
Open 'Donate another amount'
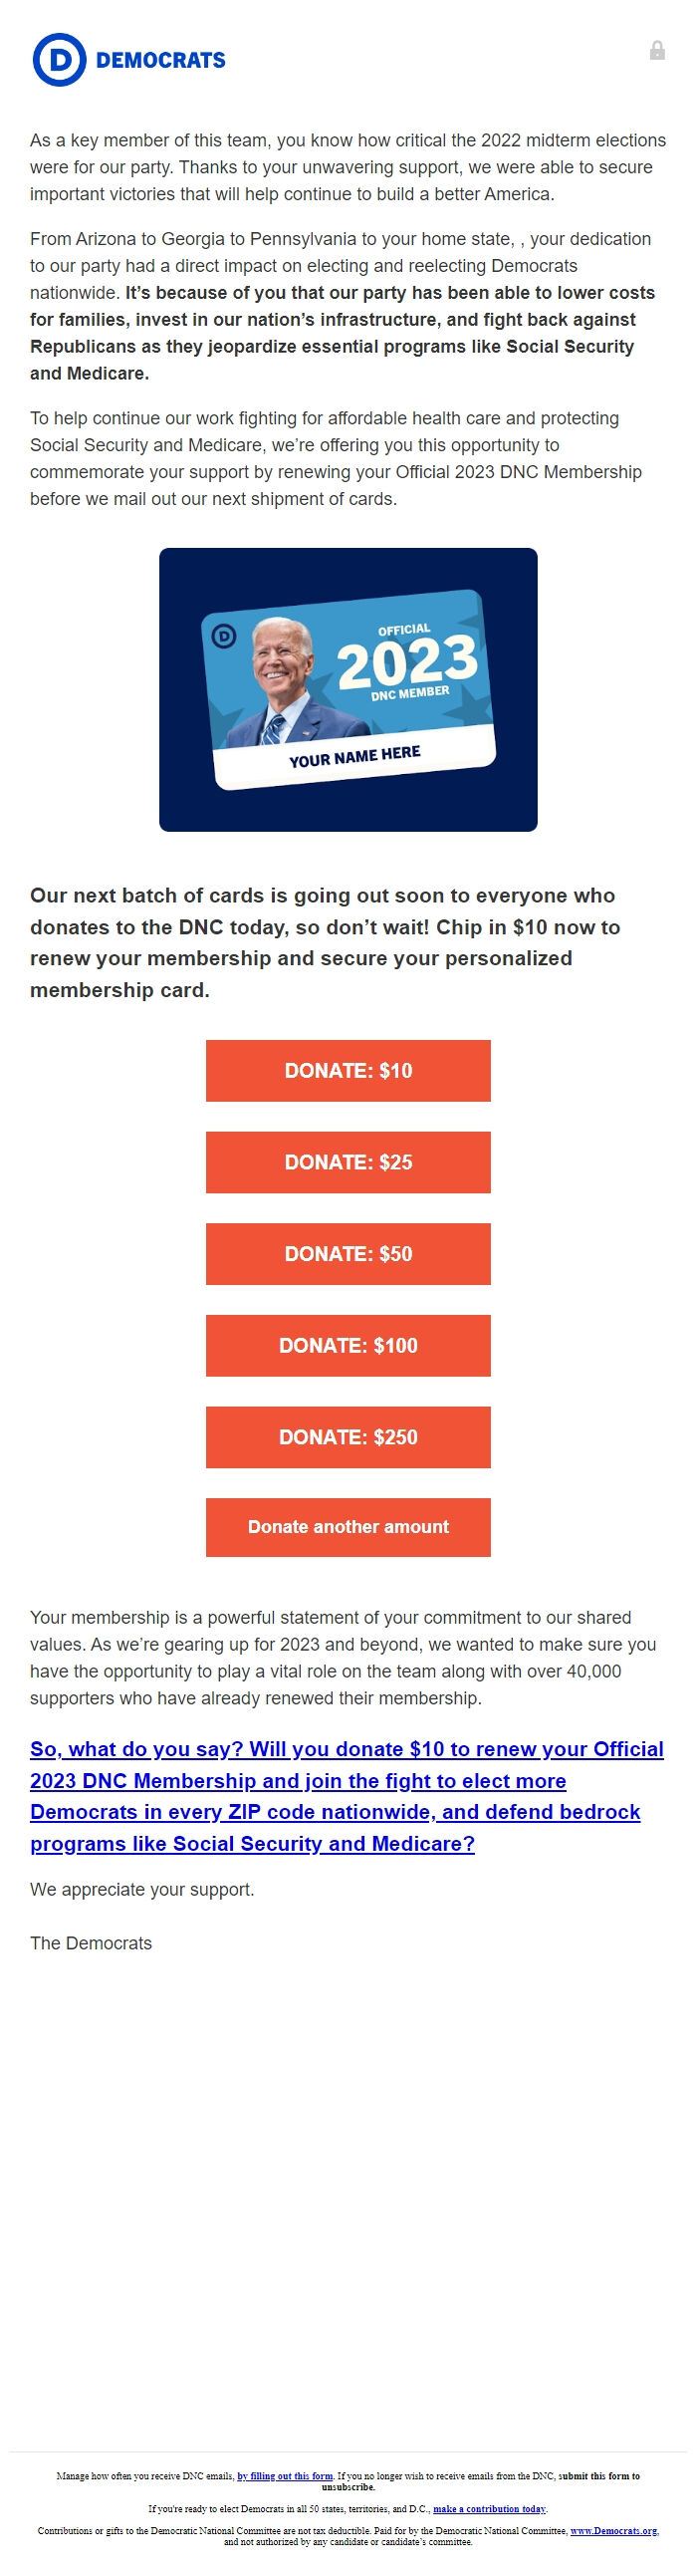tap(348, 1527)
